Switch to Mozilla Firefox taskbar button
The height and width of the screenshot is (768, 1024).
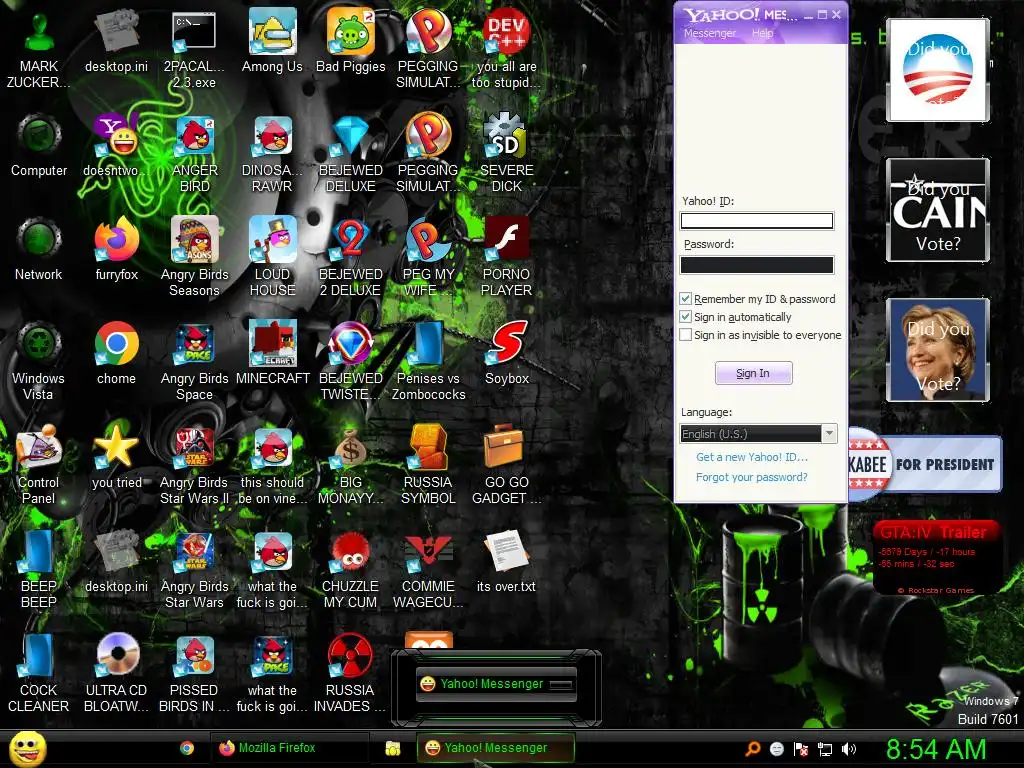click(290, 748)
